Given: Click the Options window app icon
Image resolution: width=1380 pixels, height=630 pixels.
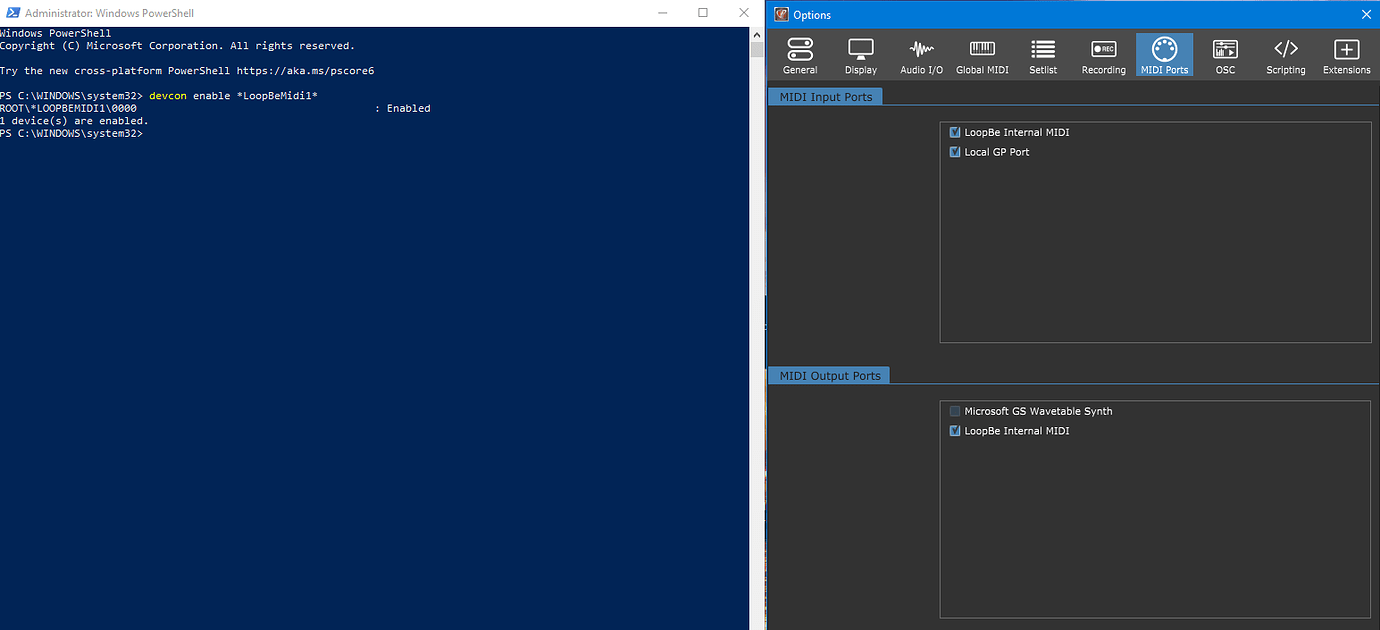Looking at the screenshot, I should [x=781, y=14].
